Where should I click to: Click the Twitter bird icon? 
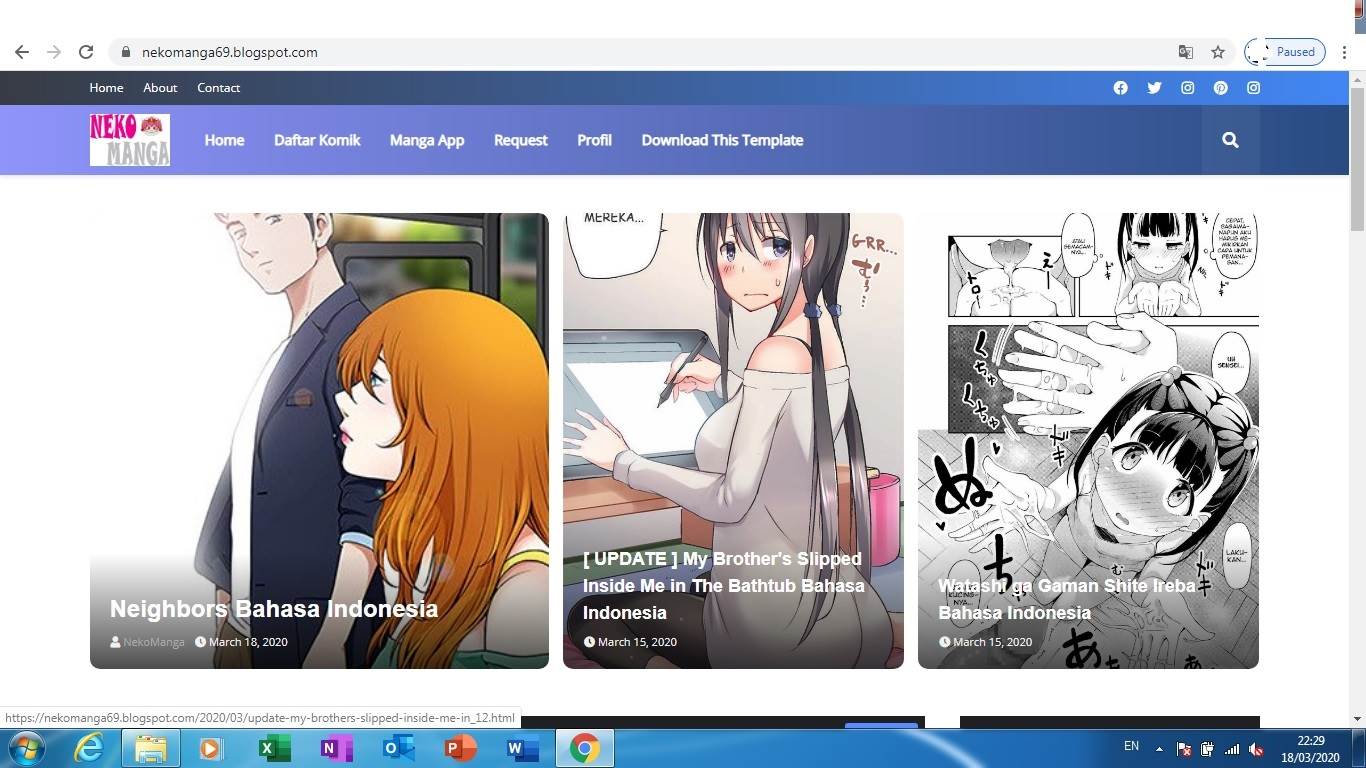point(1154,88)
